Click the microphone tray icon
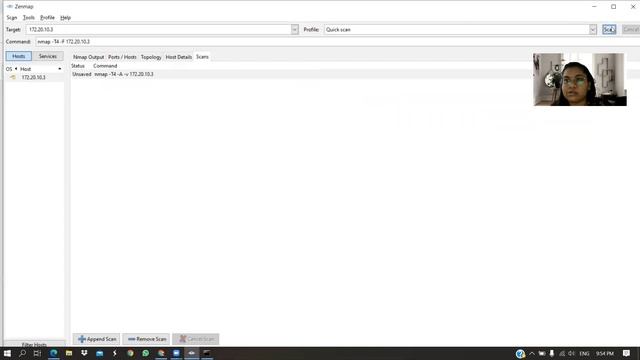This screenshot has height=360, width=640. (x=552, y=353)
